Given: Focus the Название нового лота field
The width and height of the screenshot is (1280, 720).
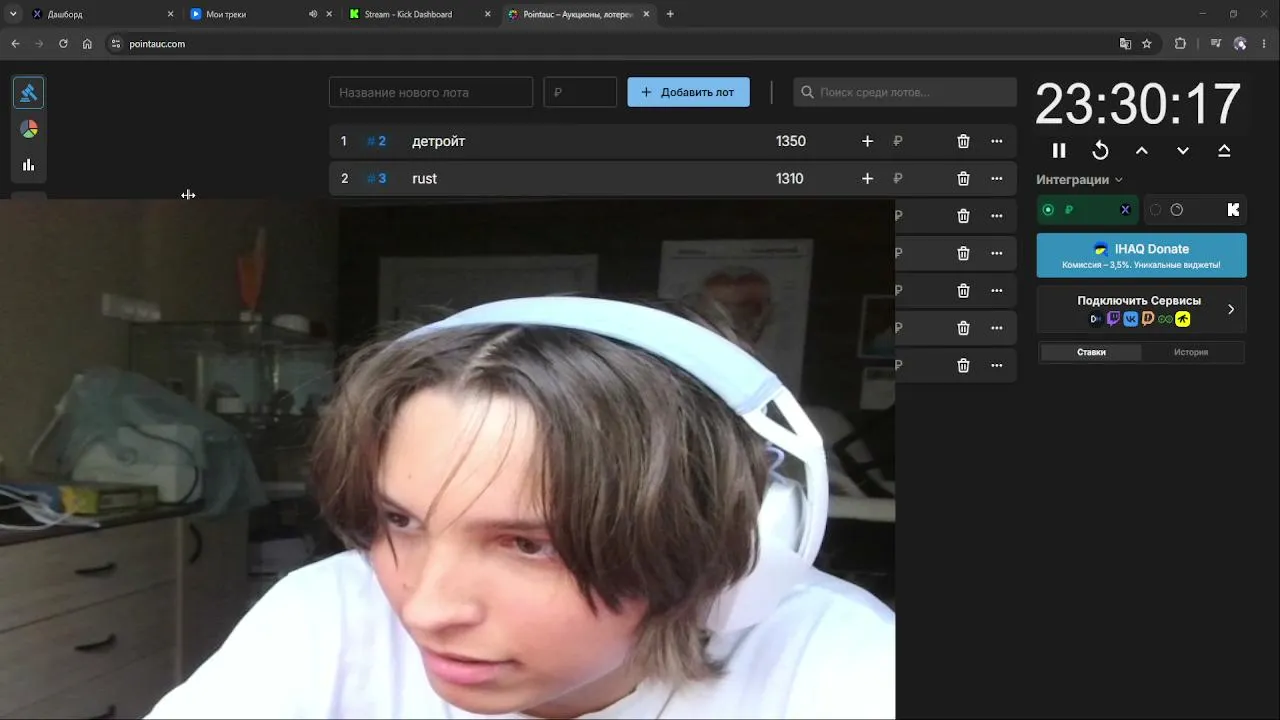Looking at the screenshot, I should [431, 92].
